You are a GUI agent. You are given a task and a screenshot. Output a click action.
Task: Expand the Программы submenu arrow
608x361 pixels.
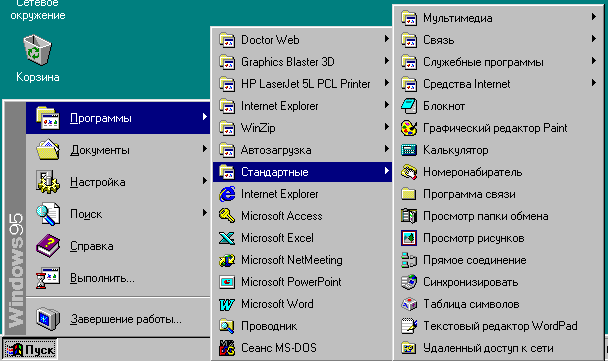pos(205,117)
